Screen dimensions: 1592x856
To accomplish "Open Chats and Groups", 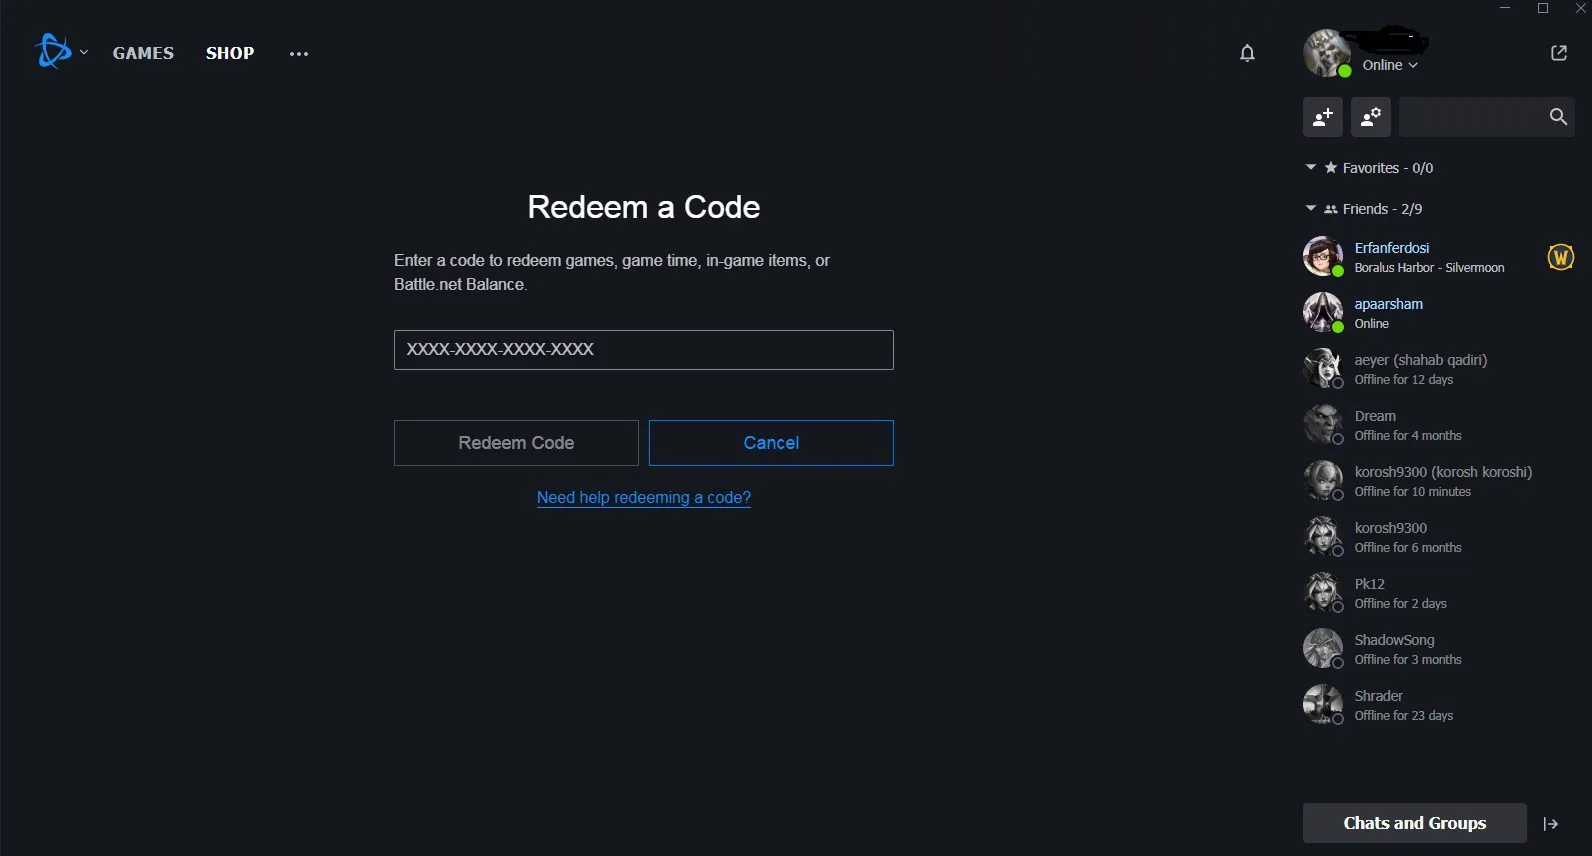I will [x=1415, y=823].
